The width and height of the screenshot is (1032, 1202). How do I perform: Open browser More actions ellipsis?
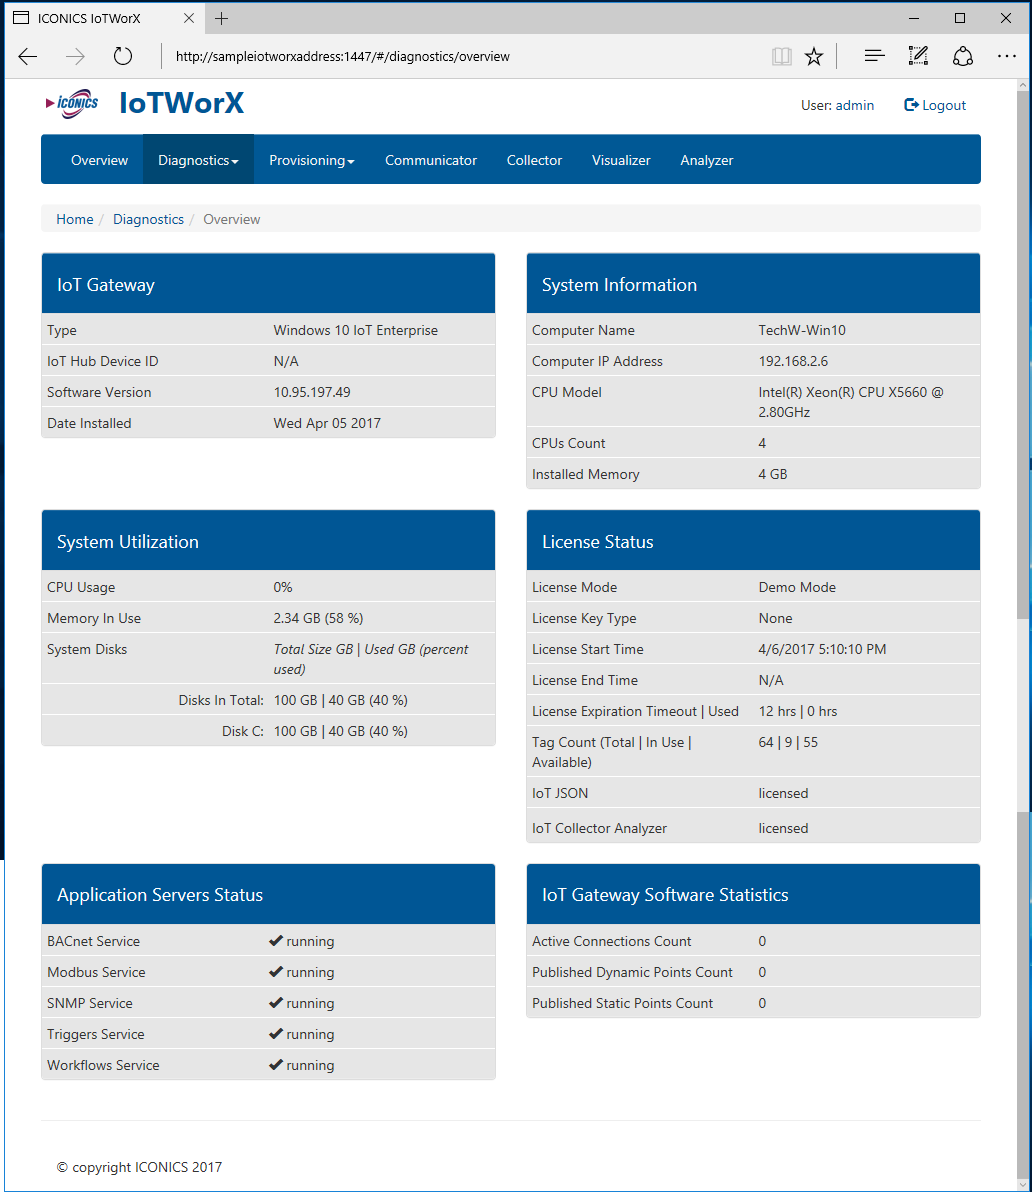(x=1007, y=57)
